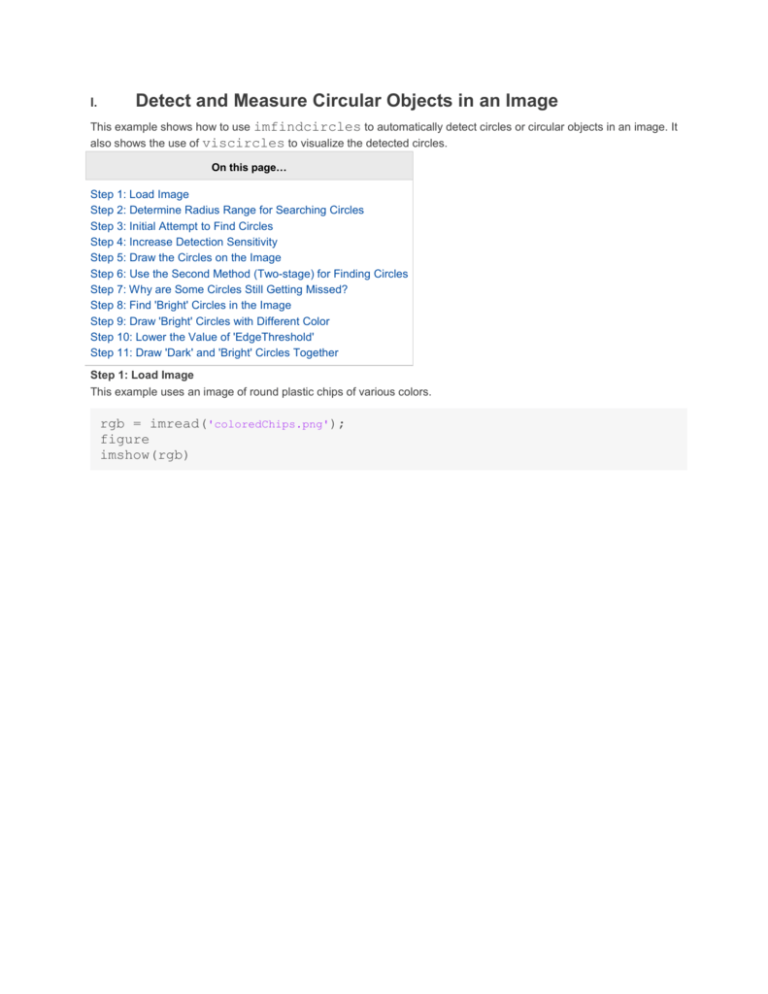Click the figure code line
Viewport: 768px width, 994px height.
tap(125, 439)
